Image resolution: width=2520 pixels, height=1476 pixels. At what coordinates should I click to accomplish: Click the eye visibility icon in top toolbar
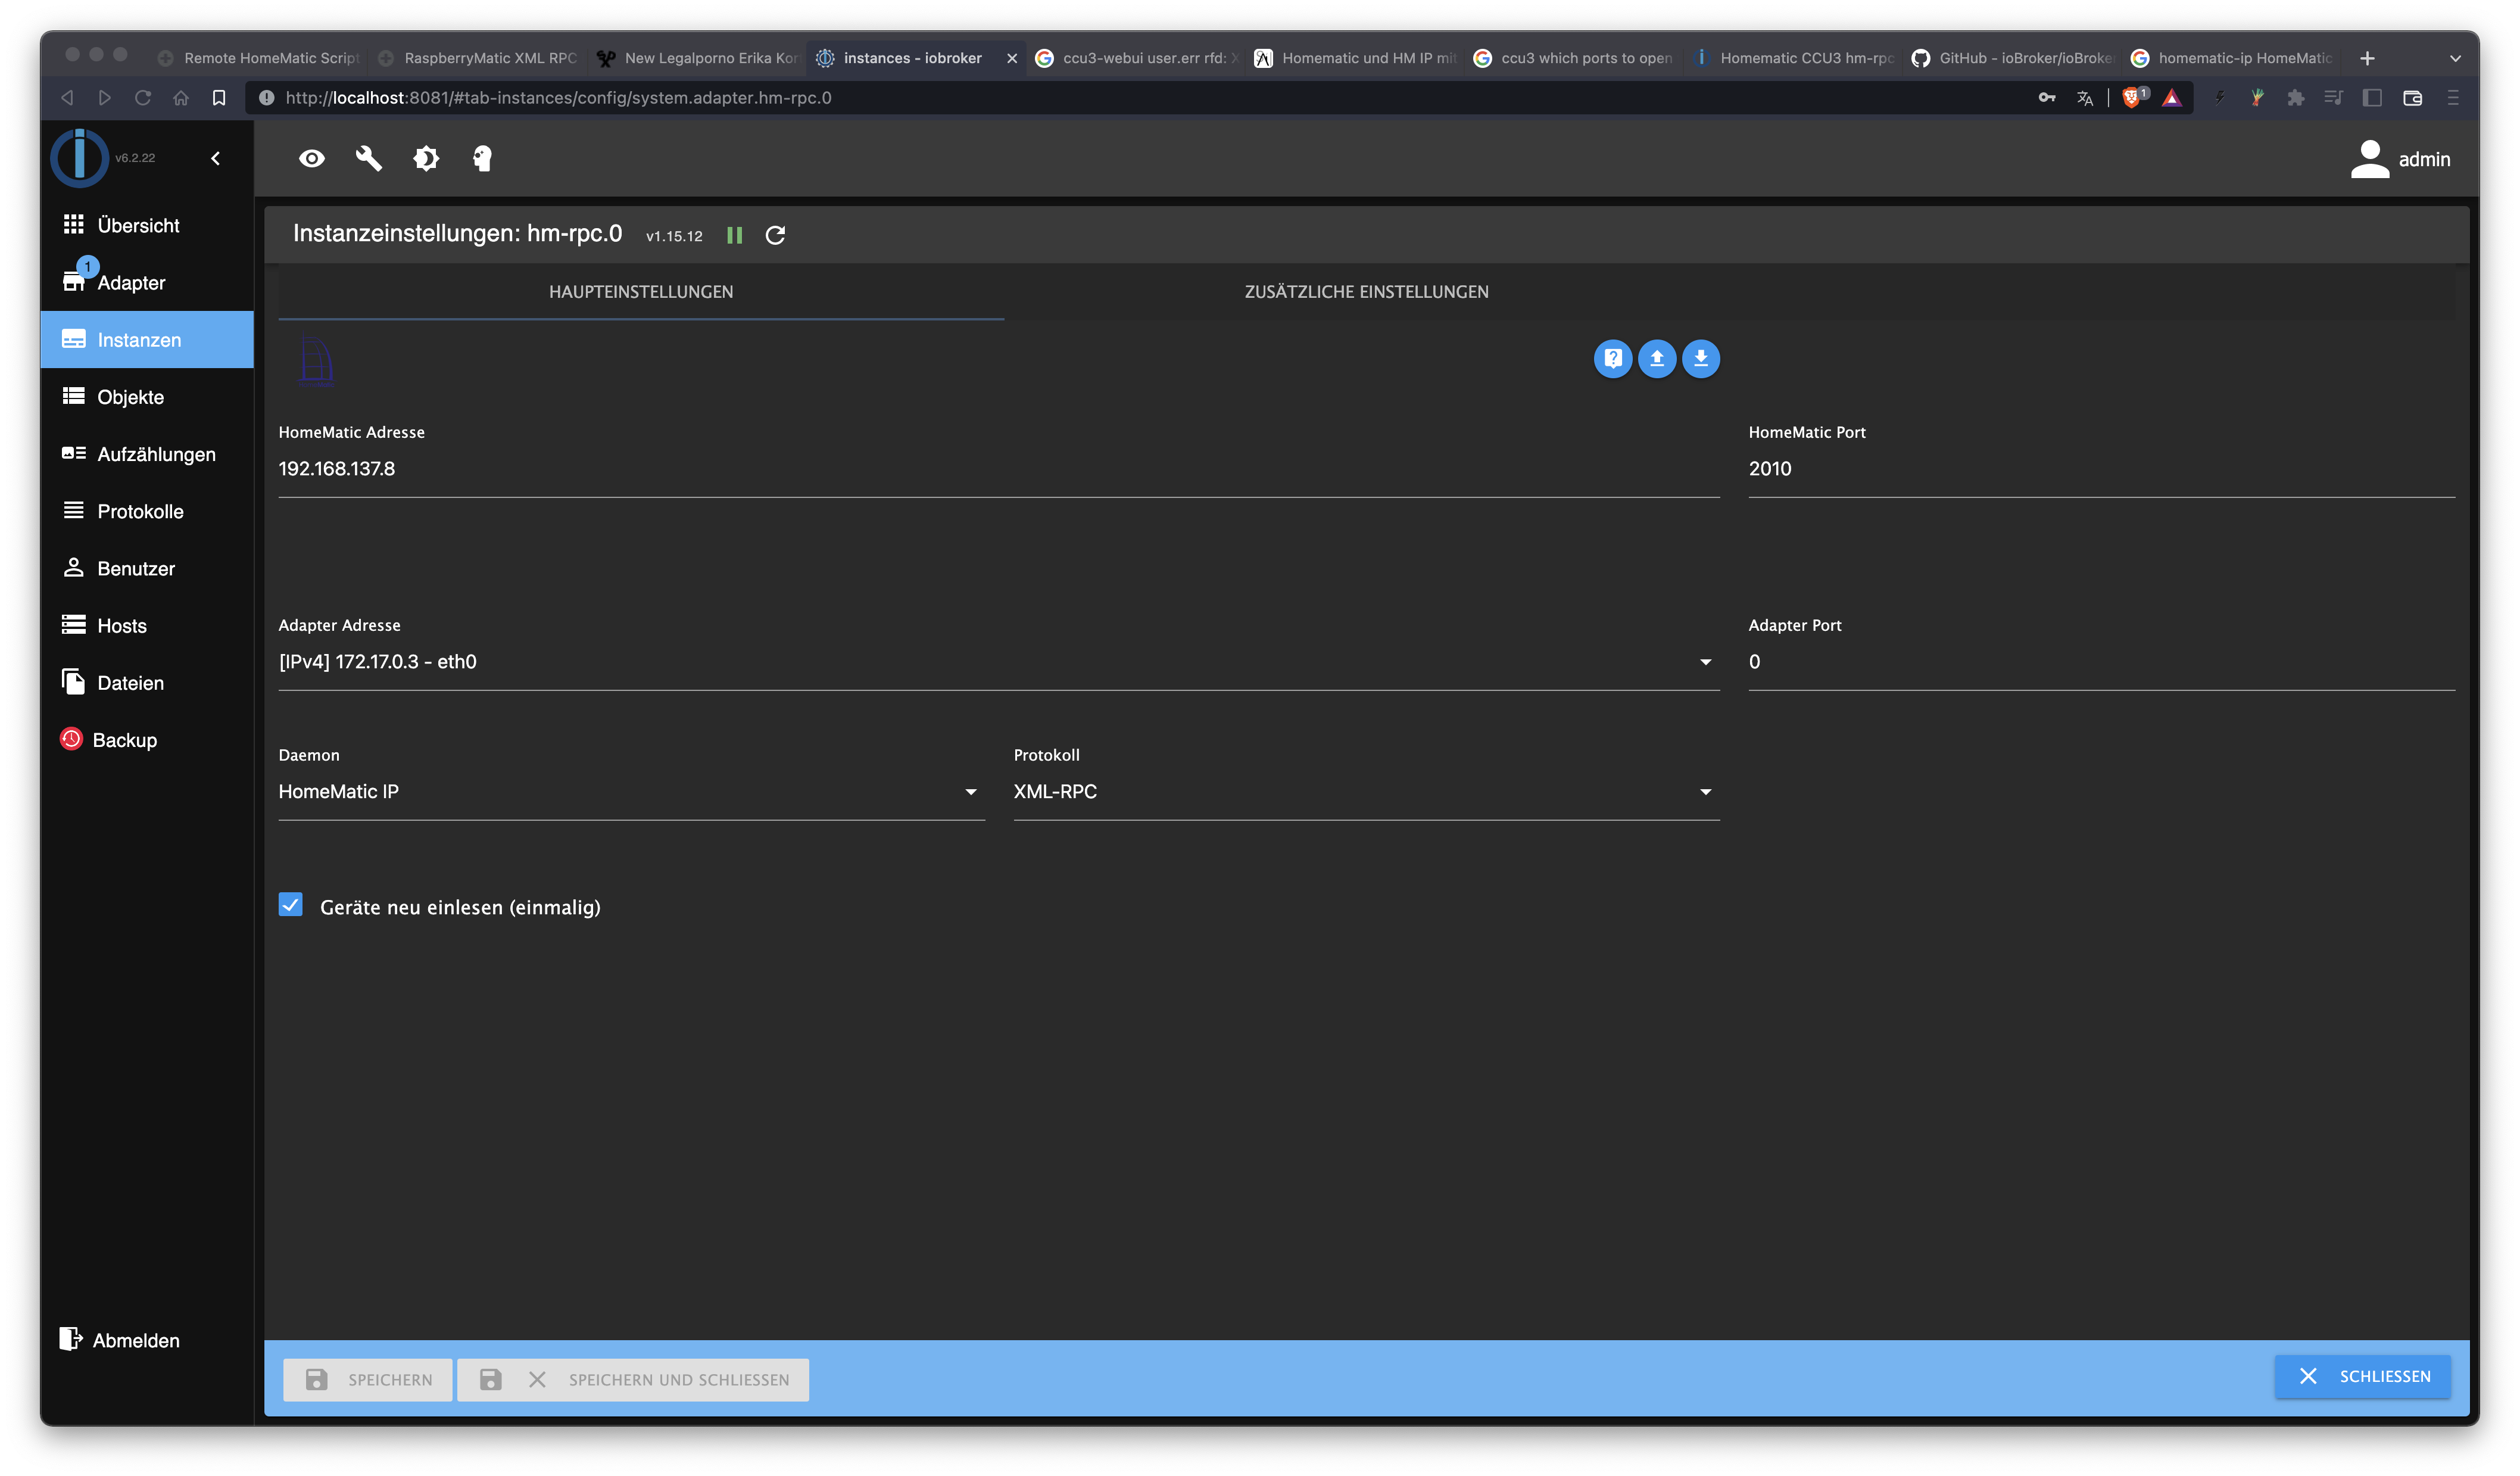312,159
